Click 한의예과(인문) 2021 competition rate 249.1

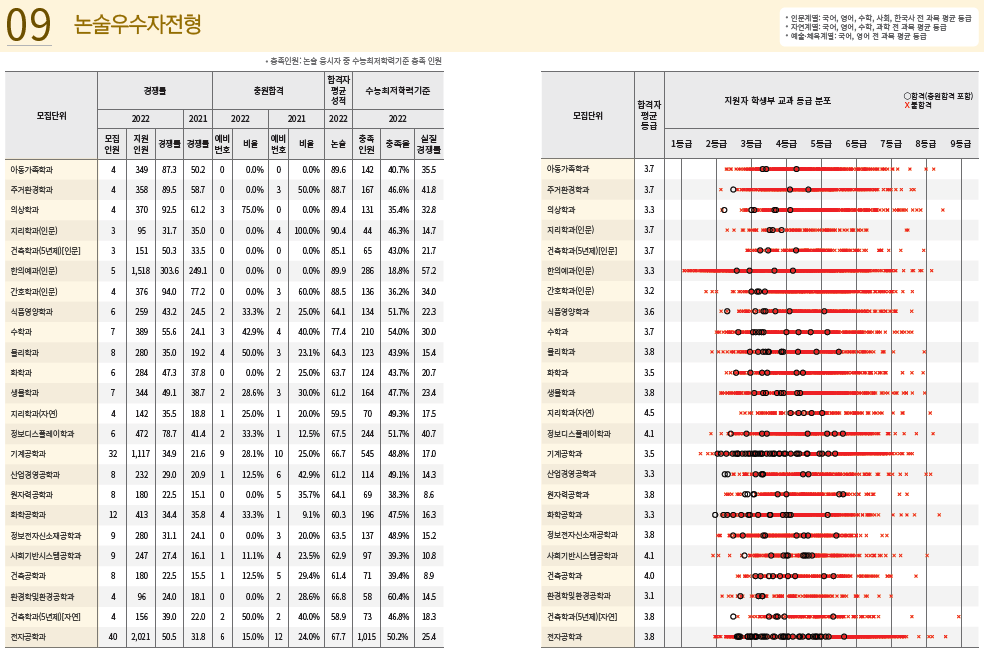[x=198, y=271]
